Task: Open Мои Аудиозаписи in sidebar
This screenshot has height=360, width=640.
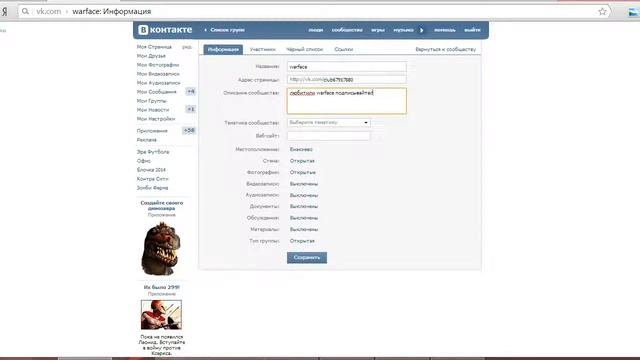Action: [158, 83]
